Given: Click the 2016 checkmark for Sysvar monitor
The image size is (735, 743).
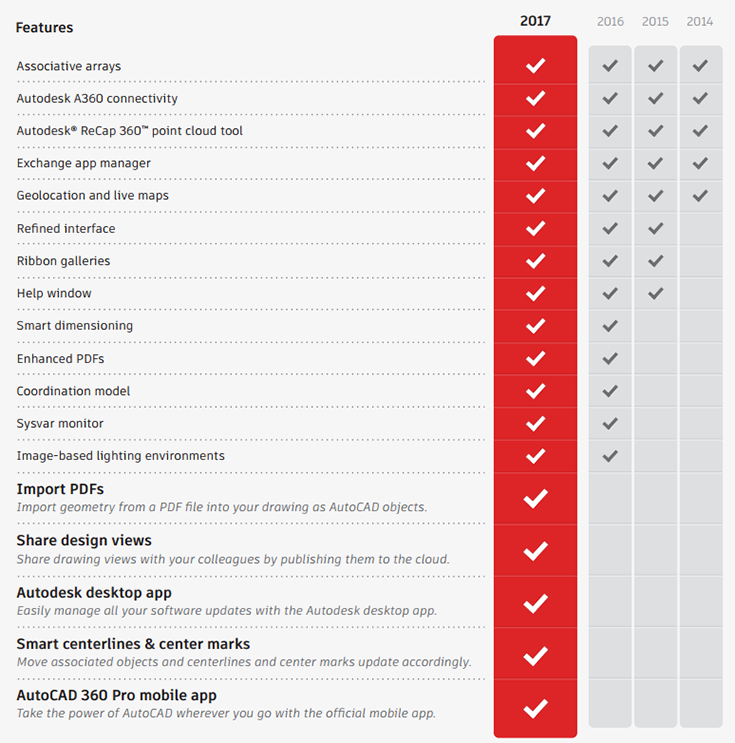Looking at the screenshot, I should [x=610, y=423].
